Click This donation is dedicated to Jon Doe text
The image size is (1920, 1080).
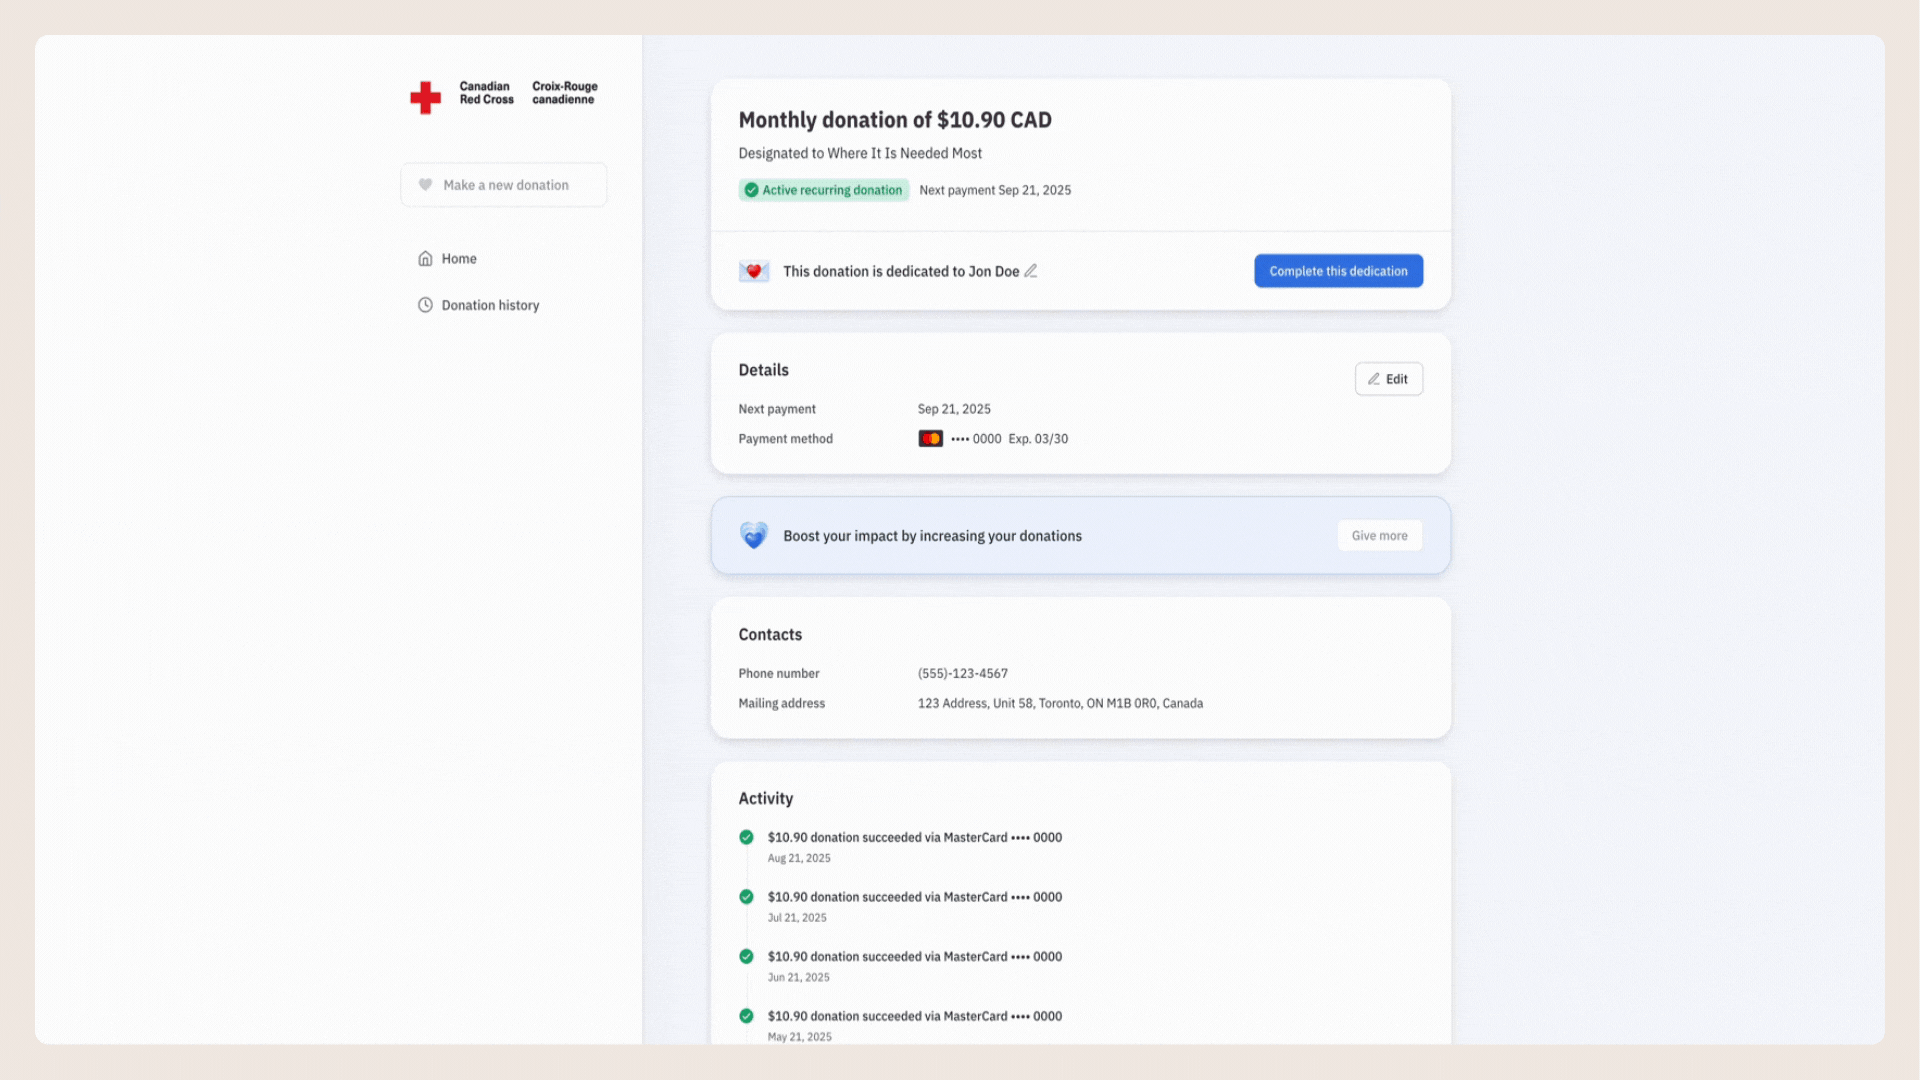click(x=901, y=271)
